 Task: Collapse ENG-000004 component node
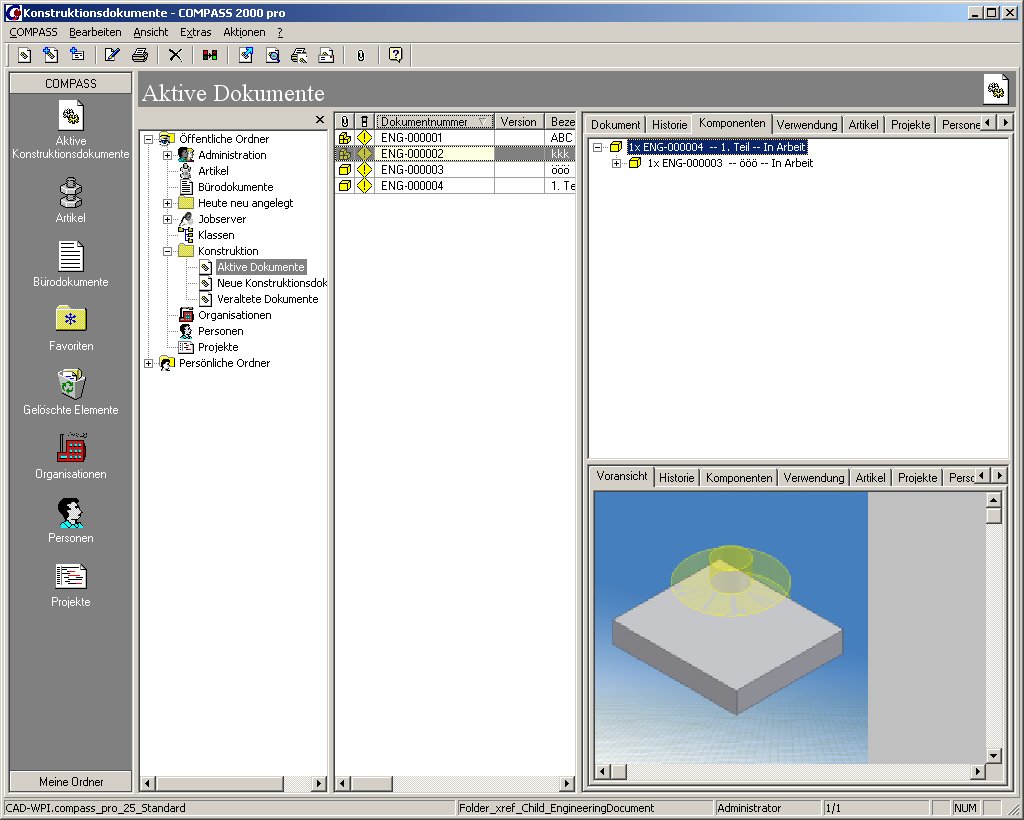[x=597, y=148]
